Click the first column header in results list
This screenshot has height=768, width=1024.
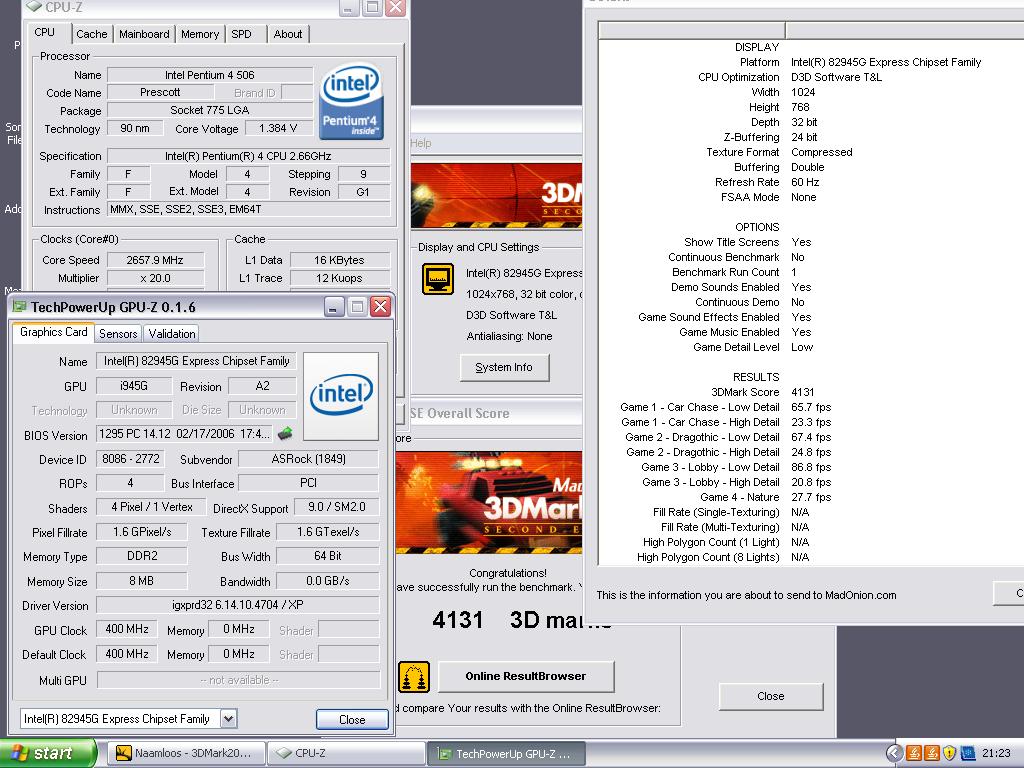[692, 30]
